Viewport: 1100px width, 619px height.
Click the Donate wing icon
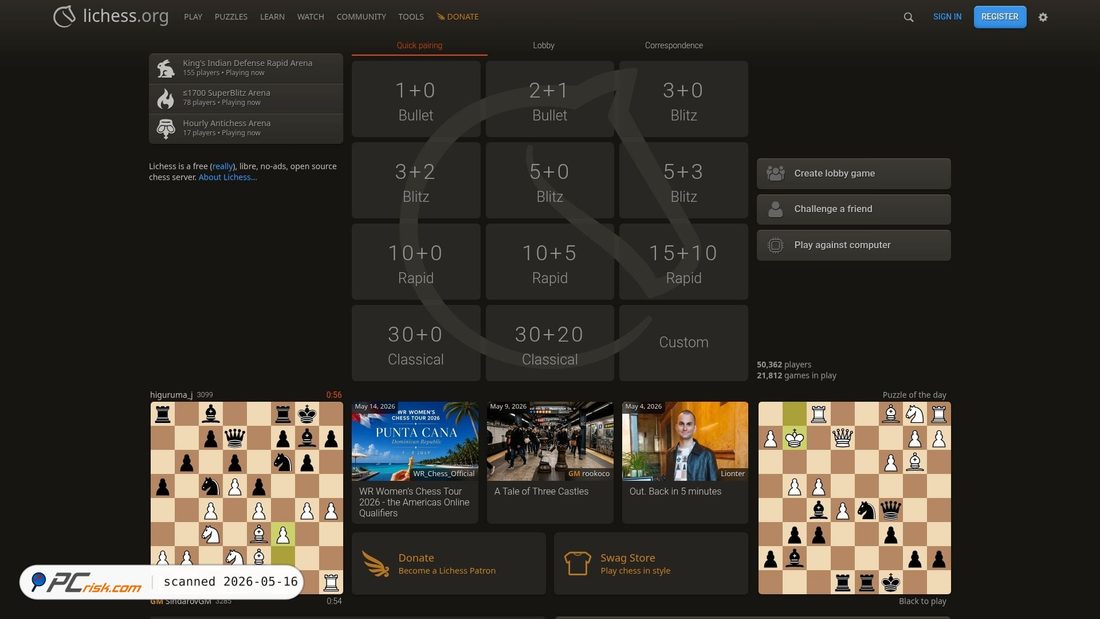375,564
